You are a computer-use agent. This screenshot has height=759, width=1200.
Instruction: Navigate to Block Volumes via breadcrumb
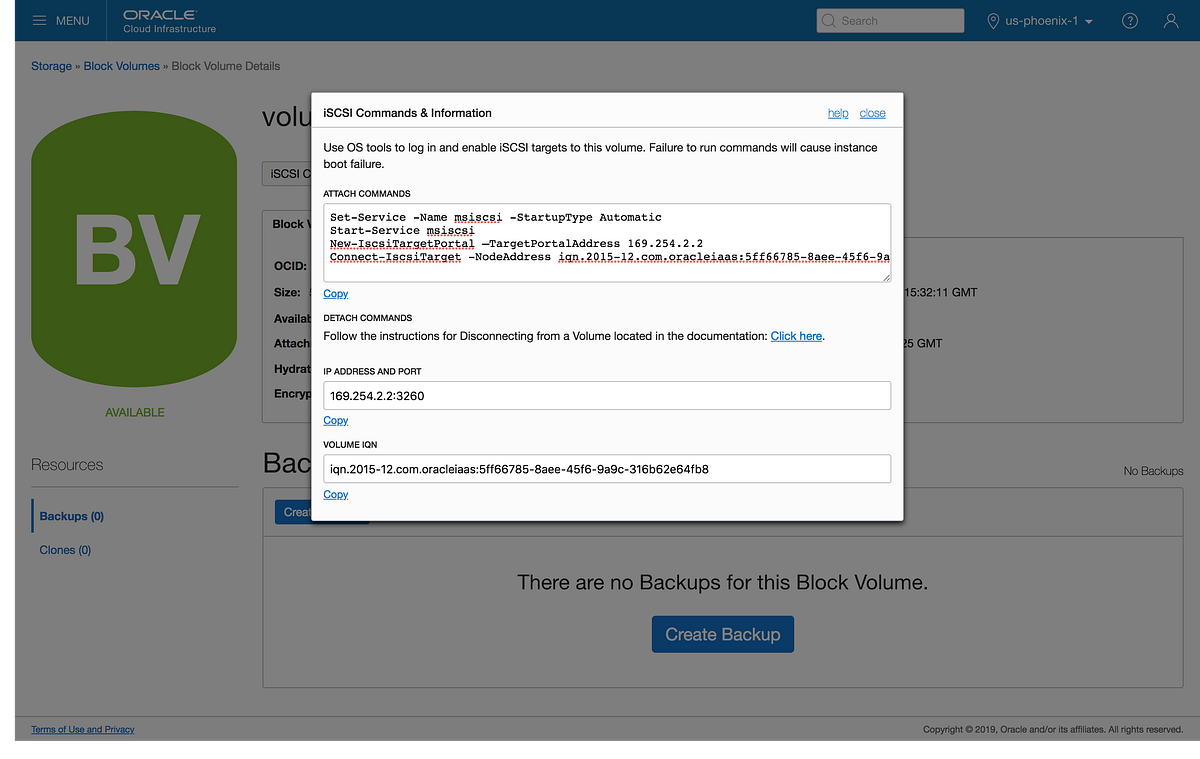121,65
